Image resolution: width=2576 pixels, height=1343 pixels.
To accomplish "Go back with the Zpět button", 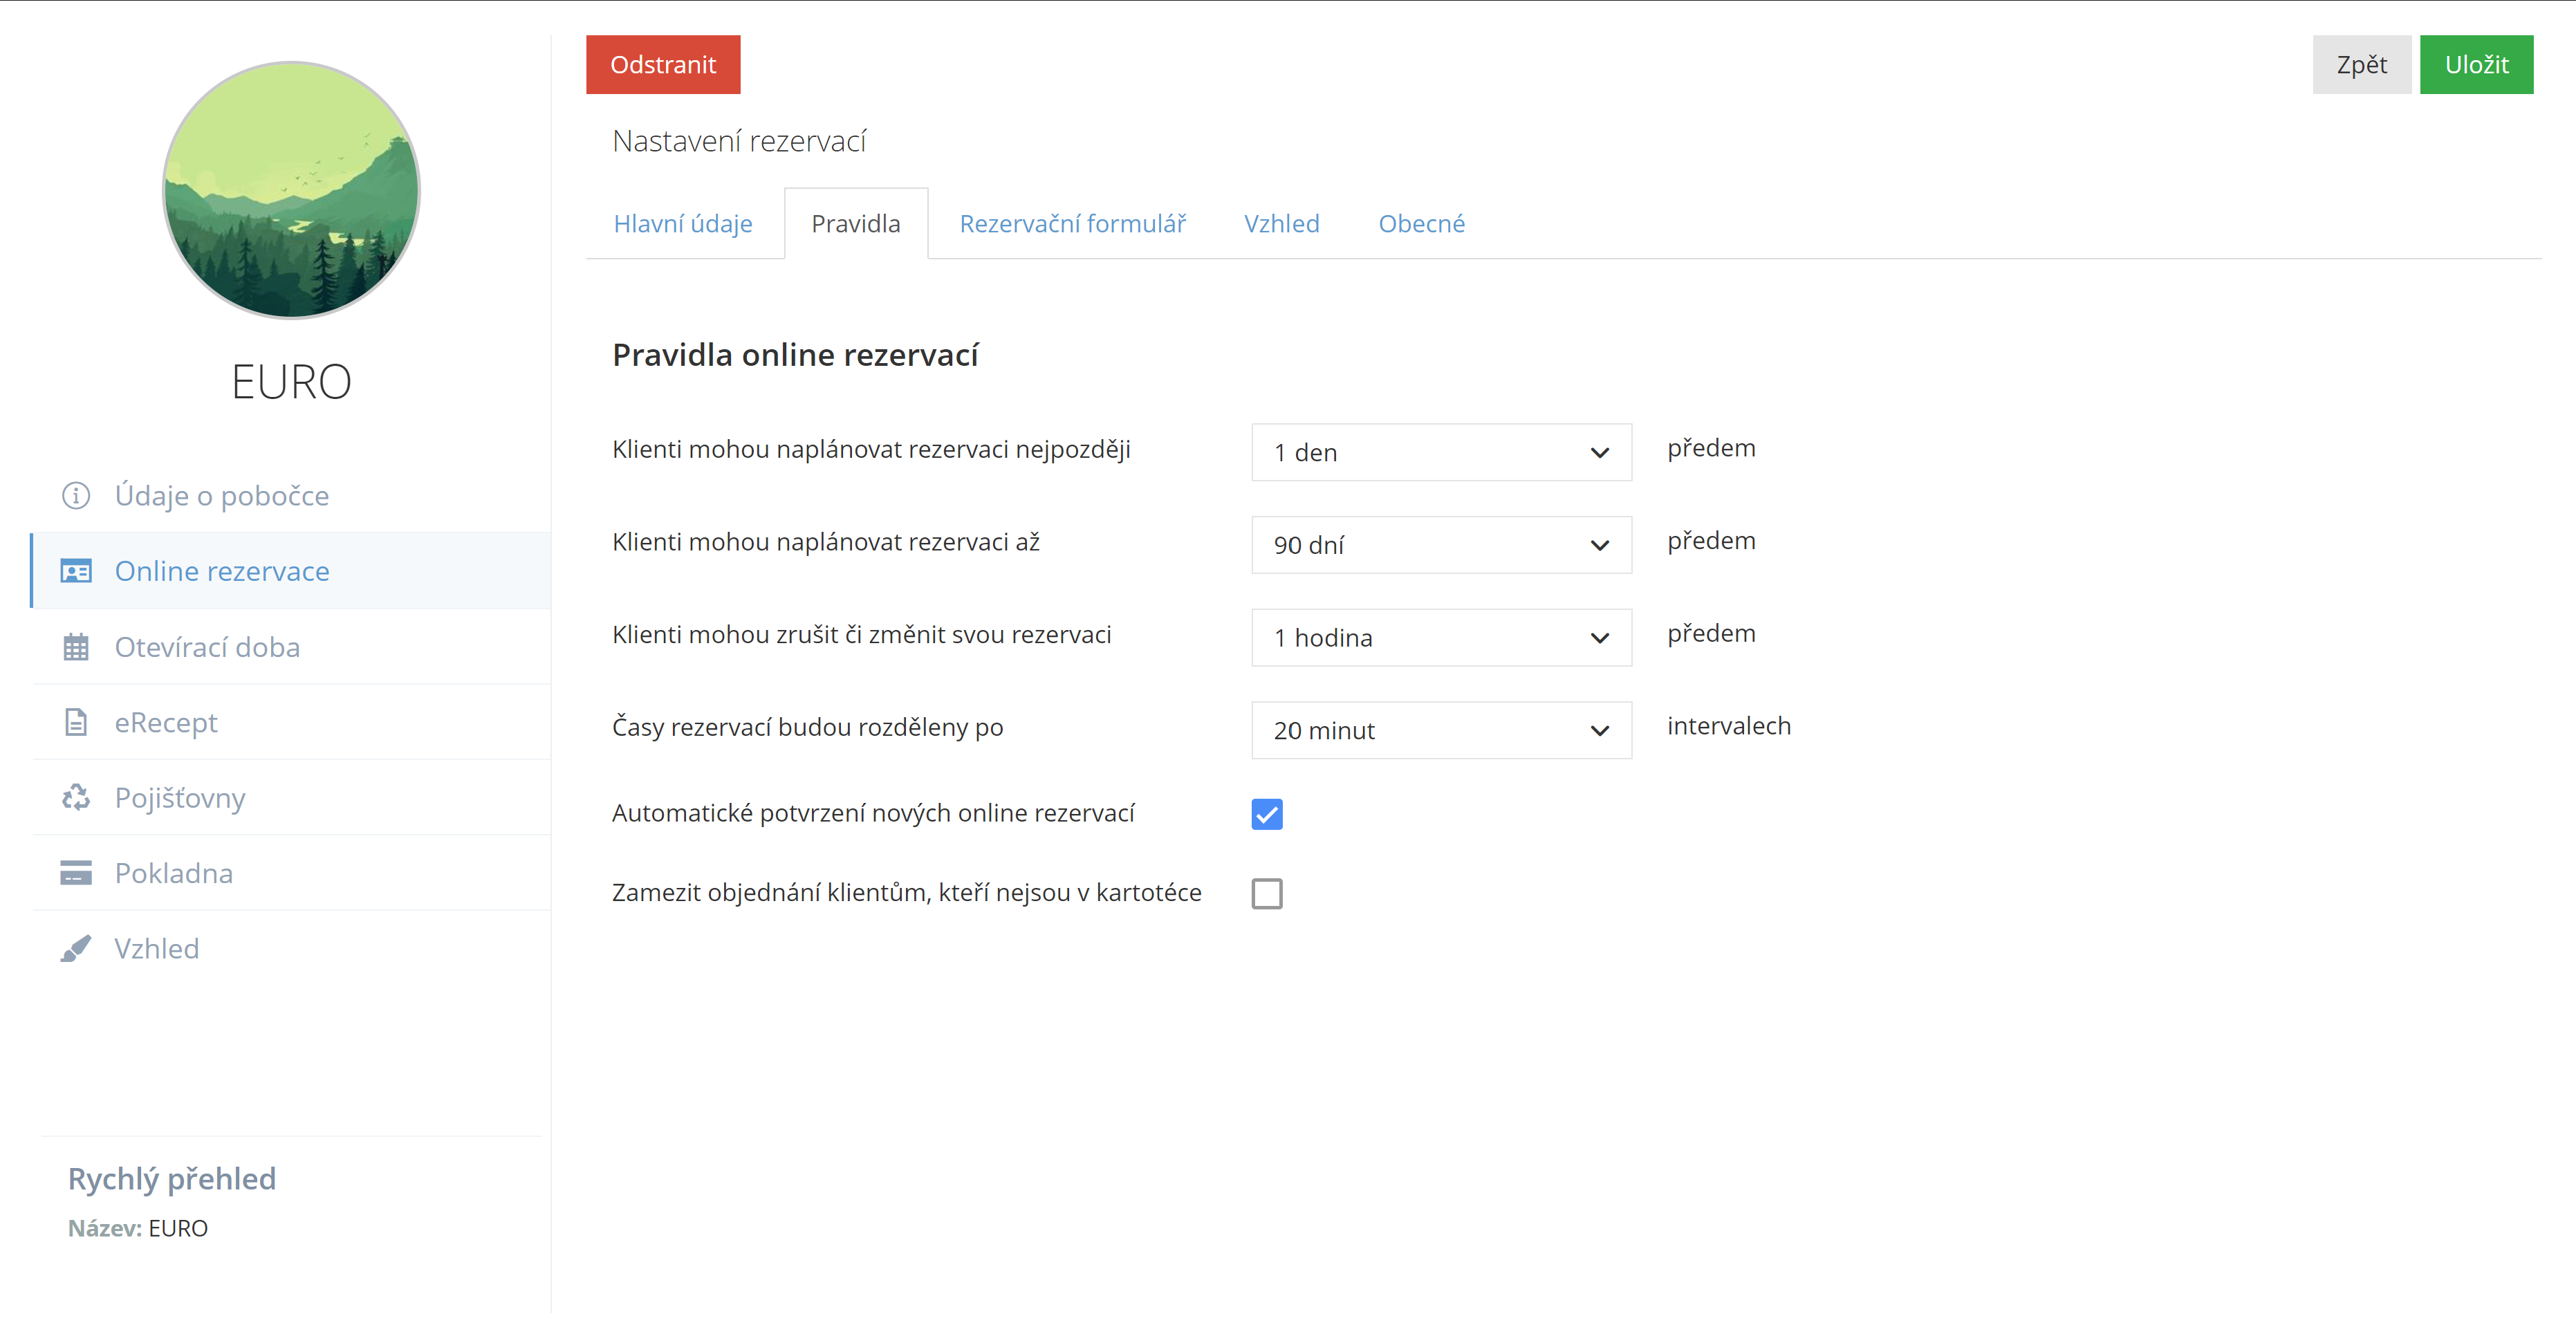I will [x=2360, y=65].
